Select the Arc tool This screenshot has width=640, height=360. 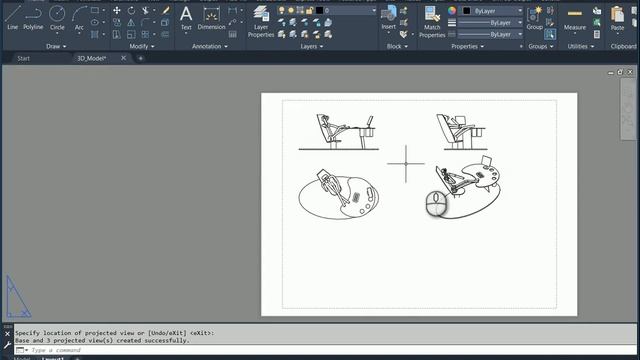79,18
